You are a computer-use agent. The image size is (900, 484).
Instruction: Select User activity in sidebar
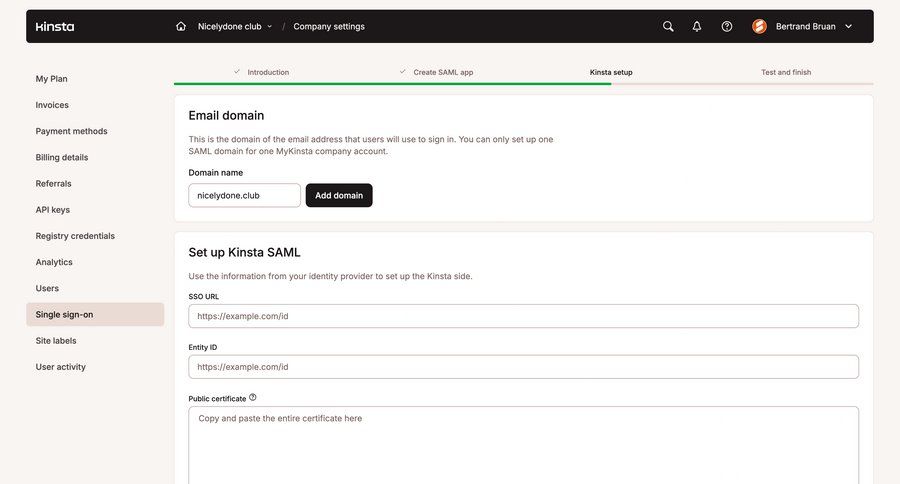click(x=61, y=367)
